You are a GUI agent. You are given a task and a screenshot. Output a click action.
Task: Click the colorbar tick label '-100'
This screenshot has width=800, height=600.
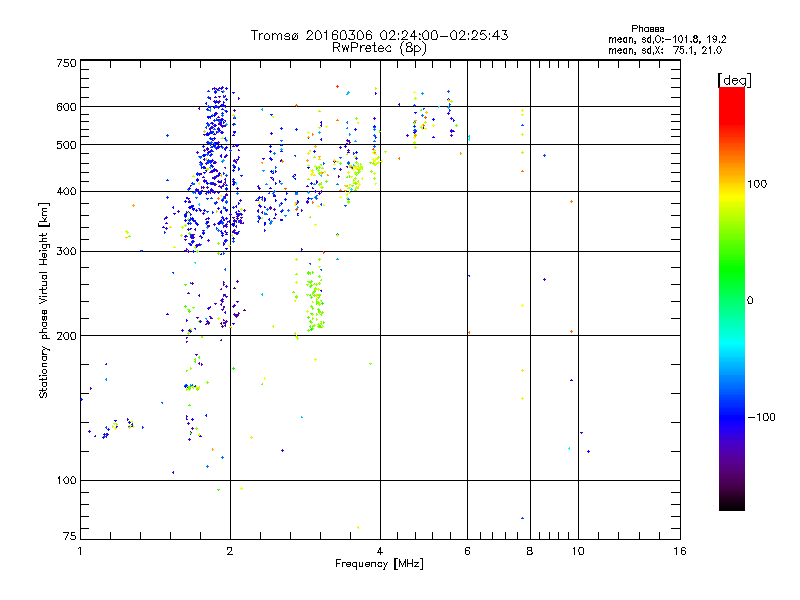tap(761, 417)
